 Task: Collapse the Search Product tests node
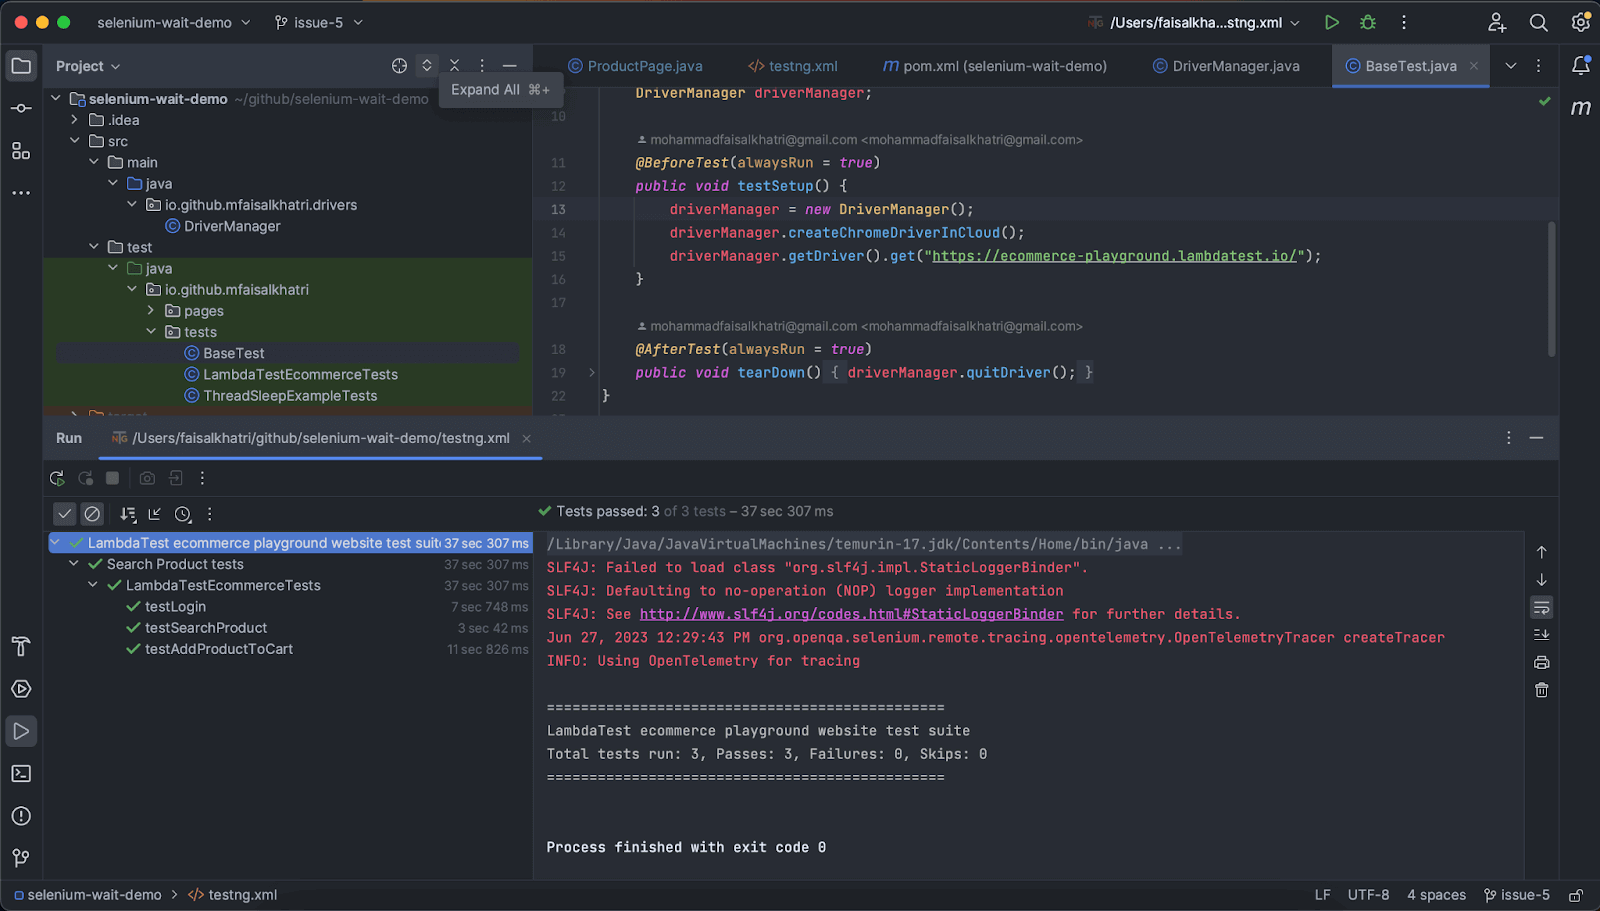click(x=72, y=563)
